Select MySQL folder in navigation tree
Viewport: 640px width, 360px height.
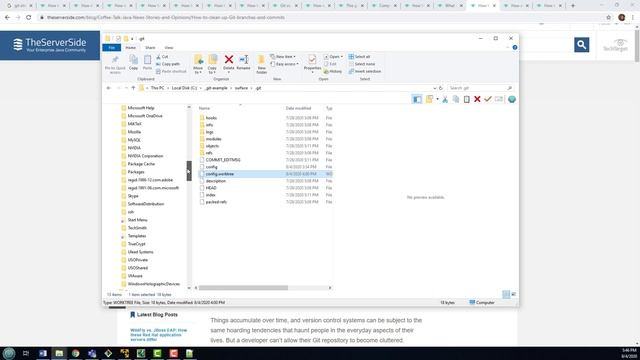tap(134, 140)
